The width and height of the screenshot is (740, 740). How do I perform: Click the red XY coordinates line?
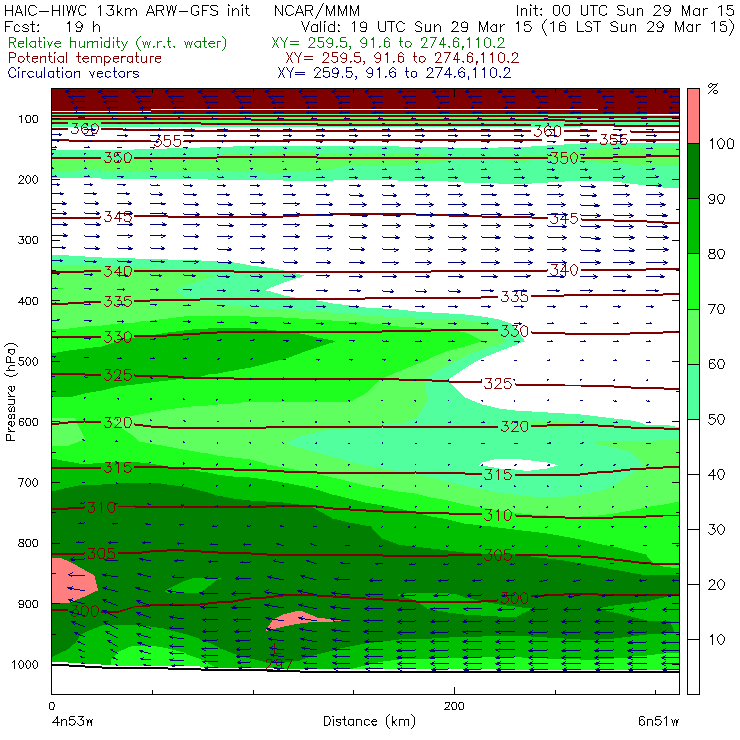point(402,58)
